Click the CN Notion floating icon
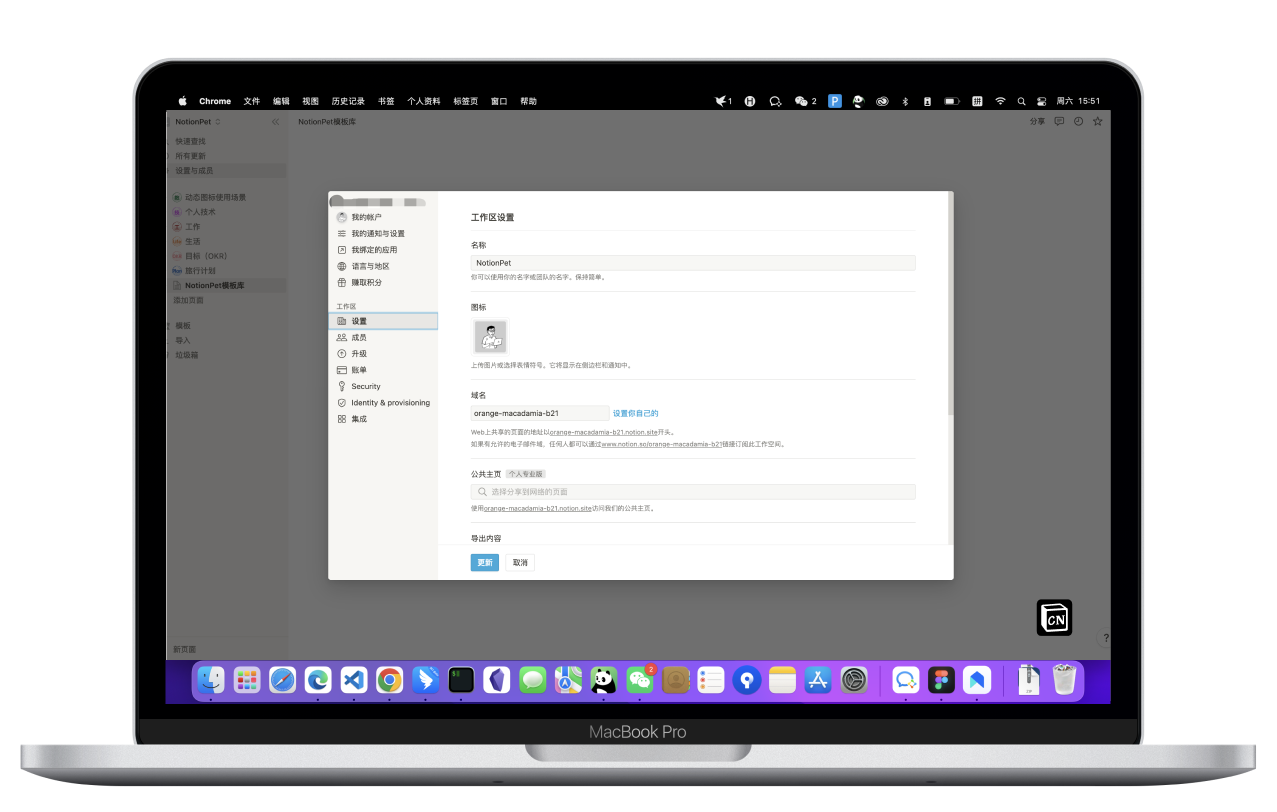 1054,618
